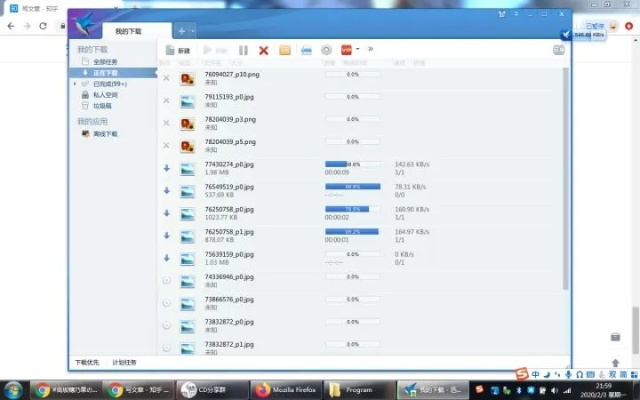
Task: Expand the 已完成 tree node arrow
Action: 74,84
